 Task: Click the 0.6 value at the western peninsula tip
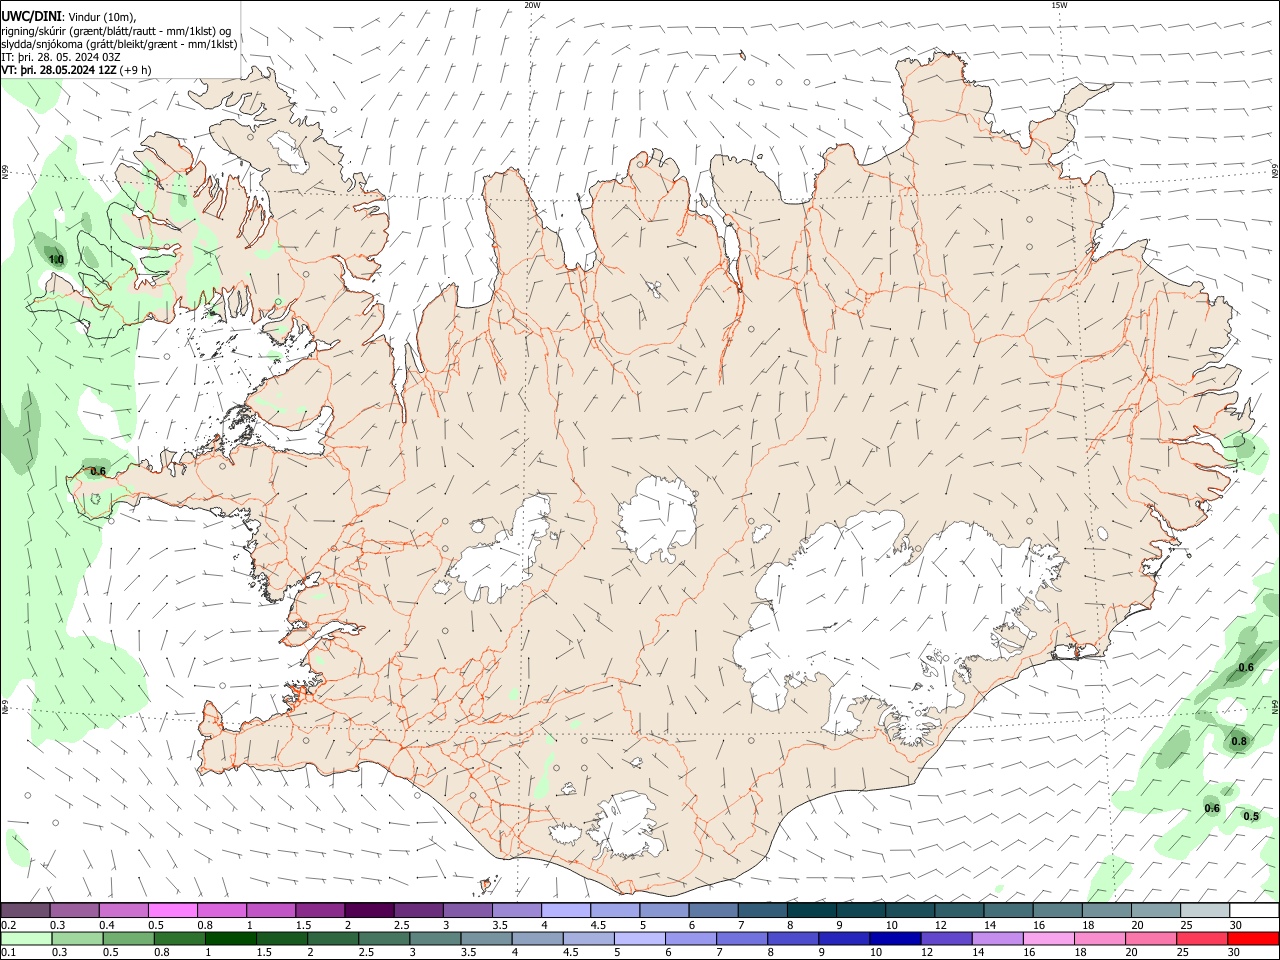pyautogui.click(x=98, y=472)
